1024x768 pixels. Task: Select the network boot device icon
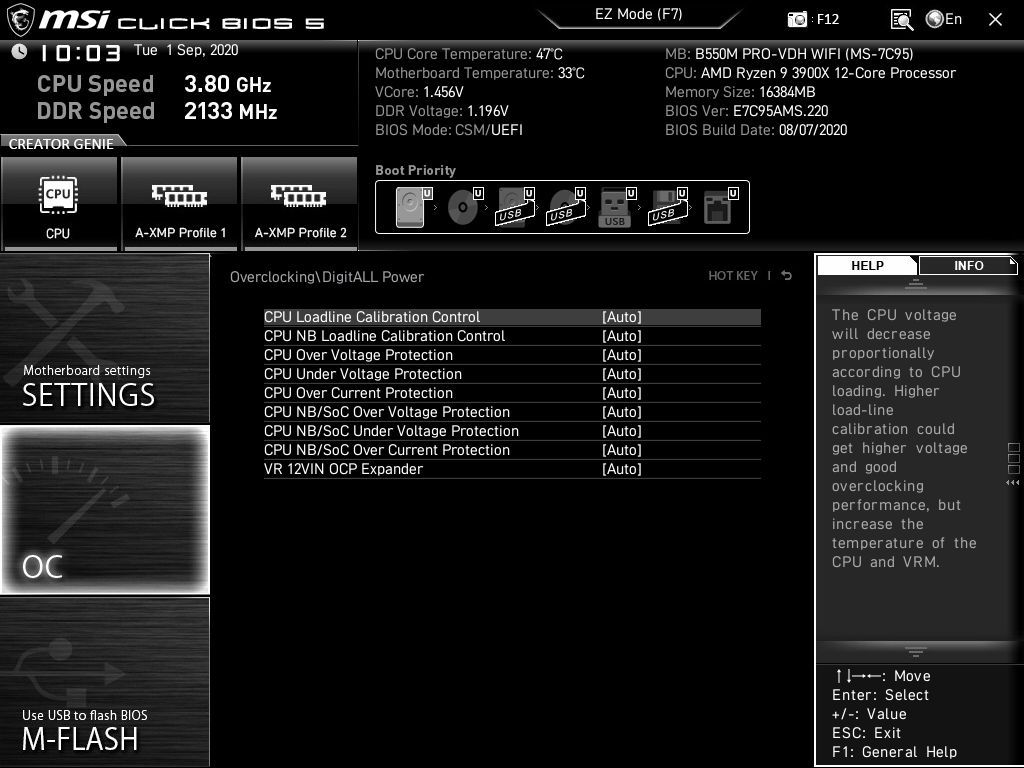[720, 207]
